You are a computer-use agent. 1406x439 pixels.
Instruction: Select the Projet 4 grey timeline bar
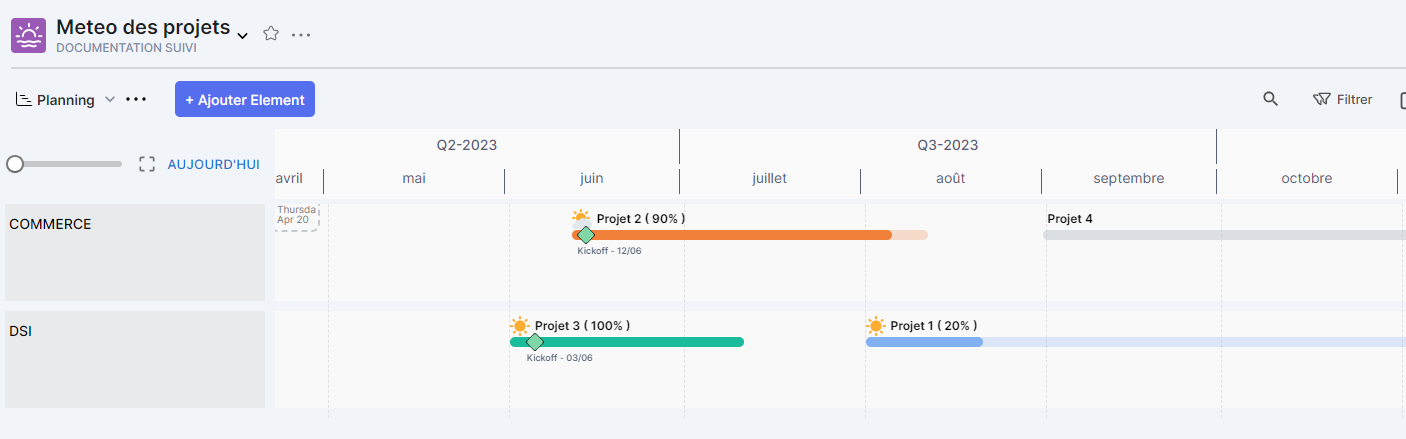click(1220, 235)
